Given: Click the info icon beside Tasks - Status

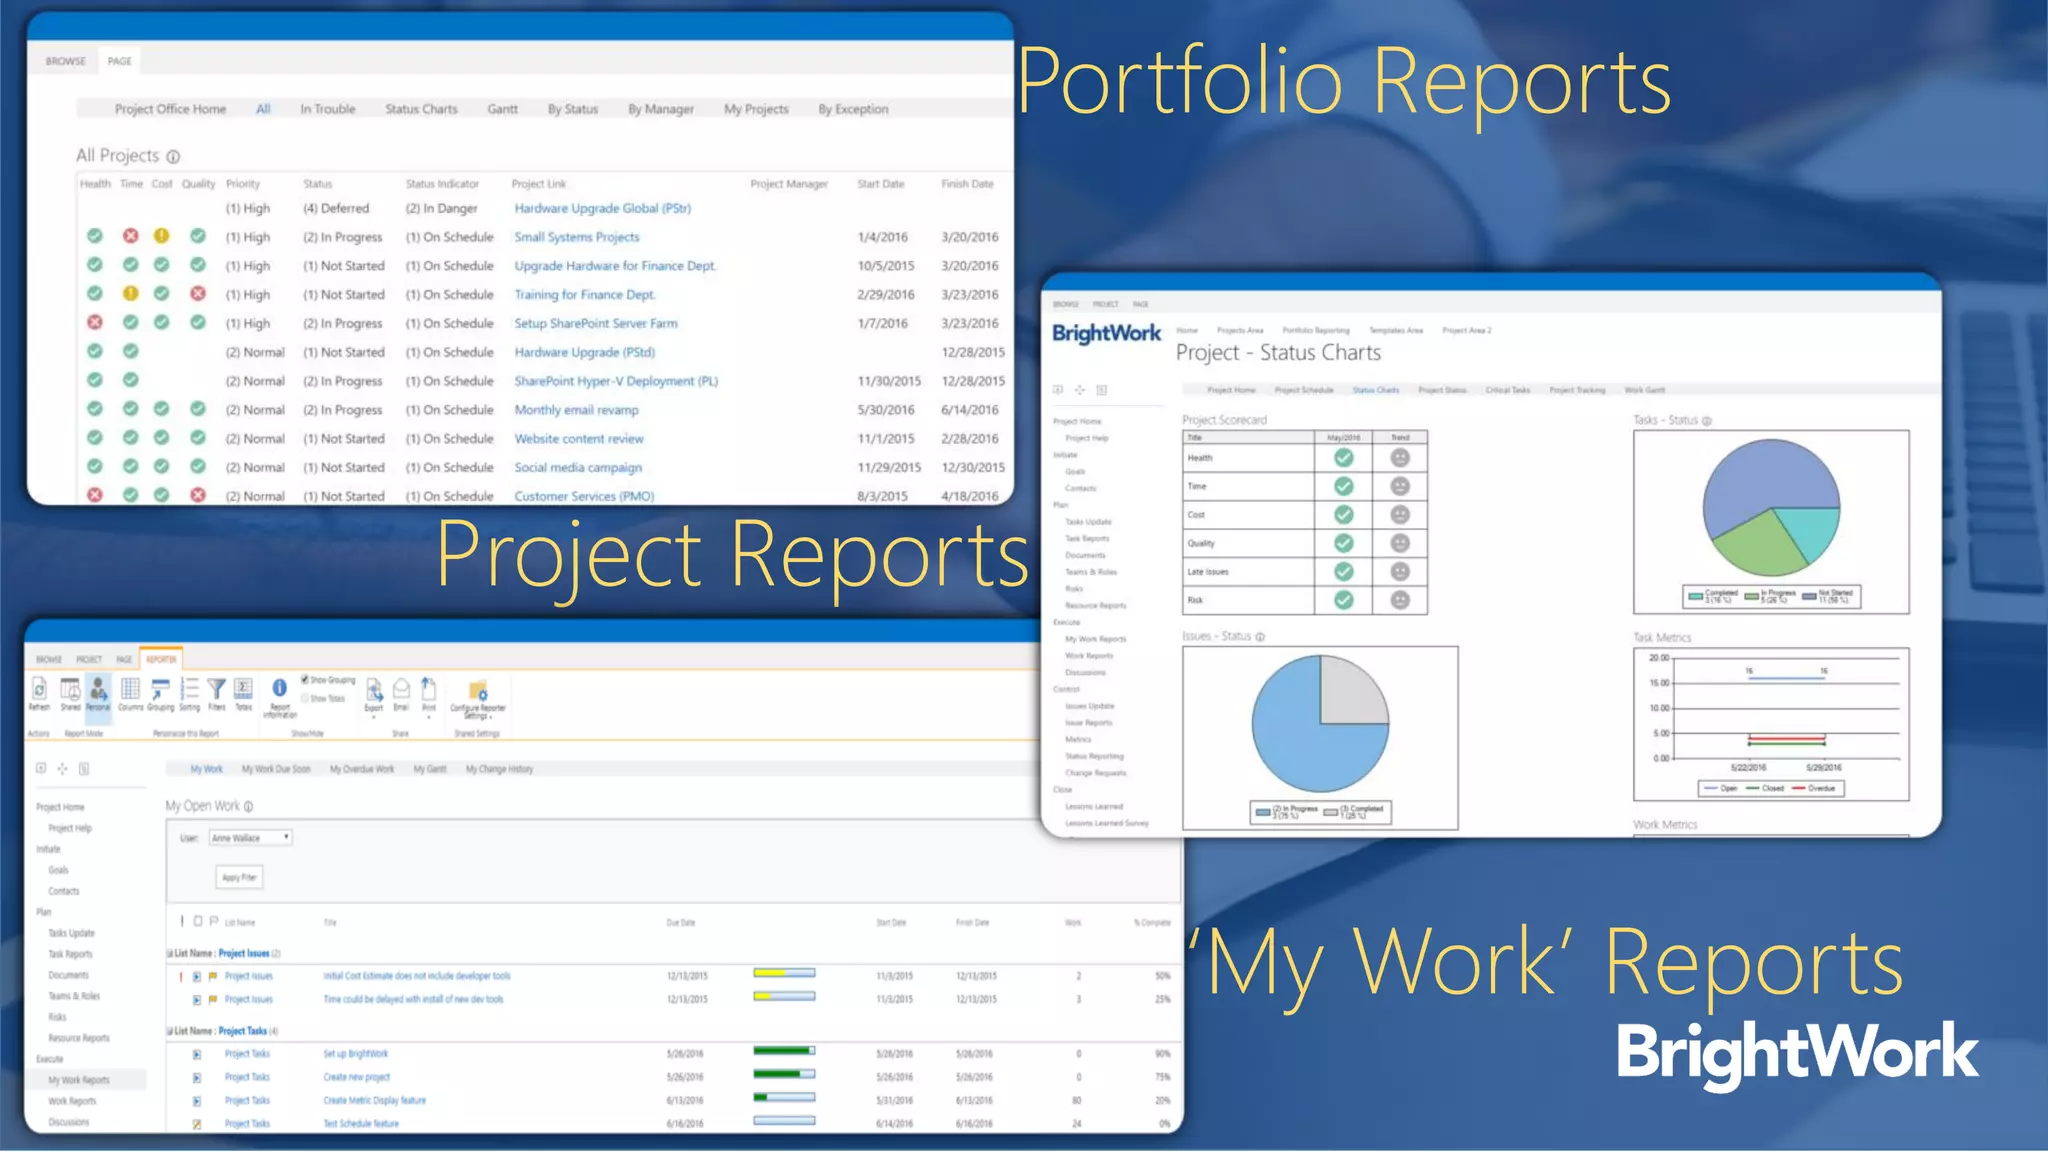Looking at the screenshot, I should [x=1707, y=421].
